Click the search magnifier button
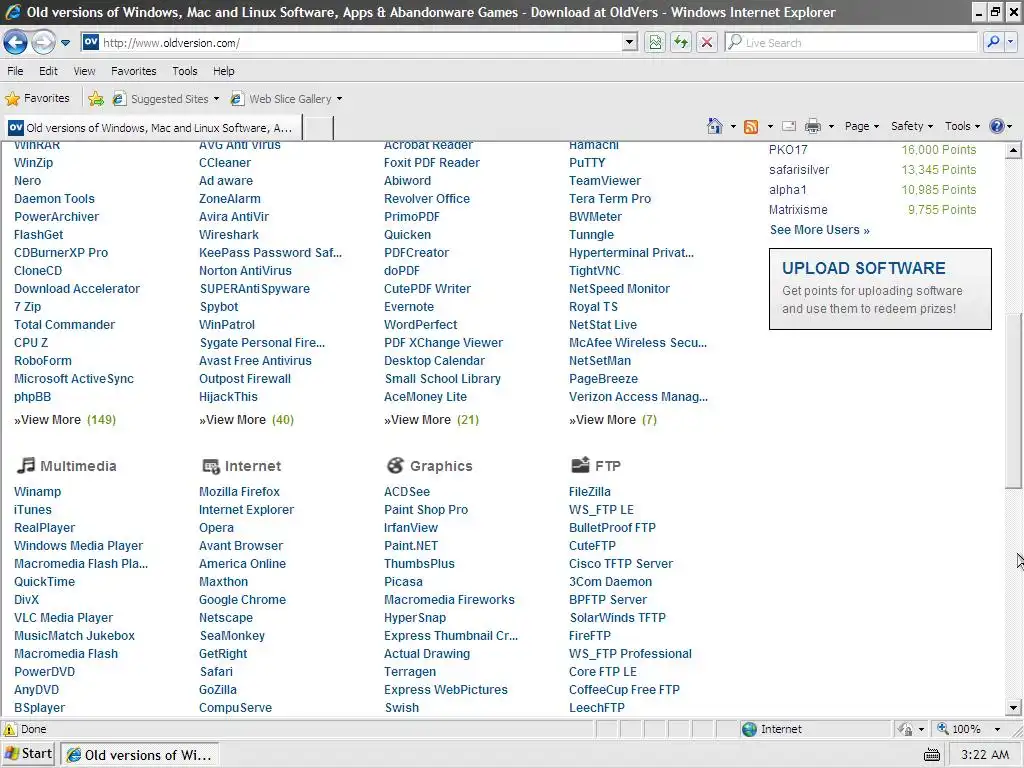Image resolution: width=1024 pixels, height=768 pixels. coord(993,42)
